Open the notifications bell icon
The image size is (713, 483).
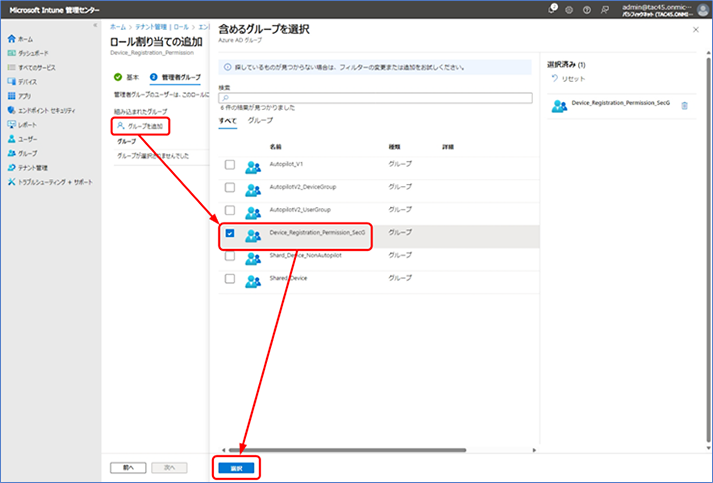point(552,9)
